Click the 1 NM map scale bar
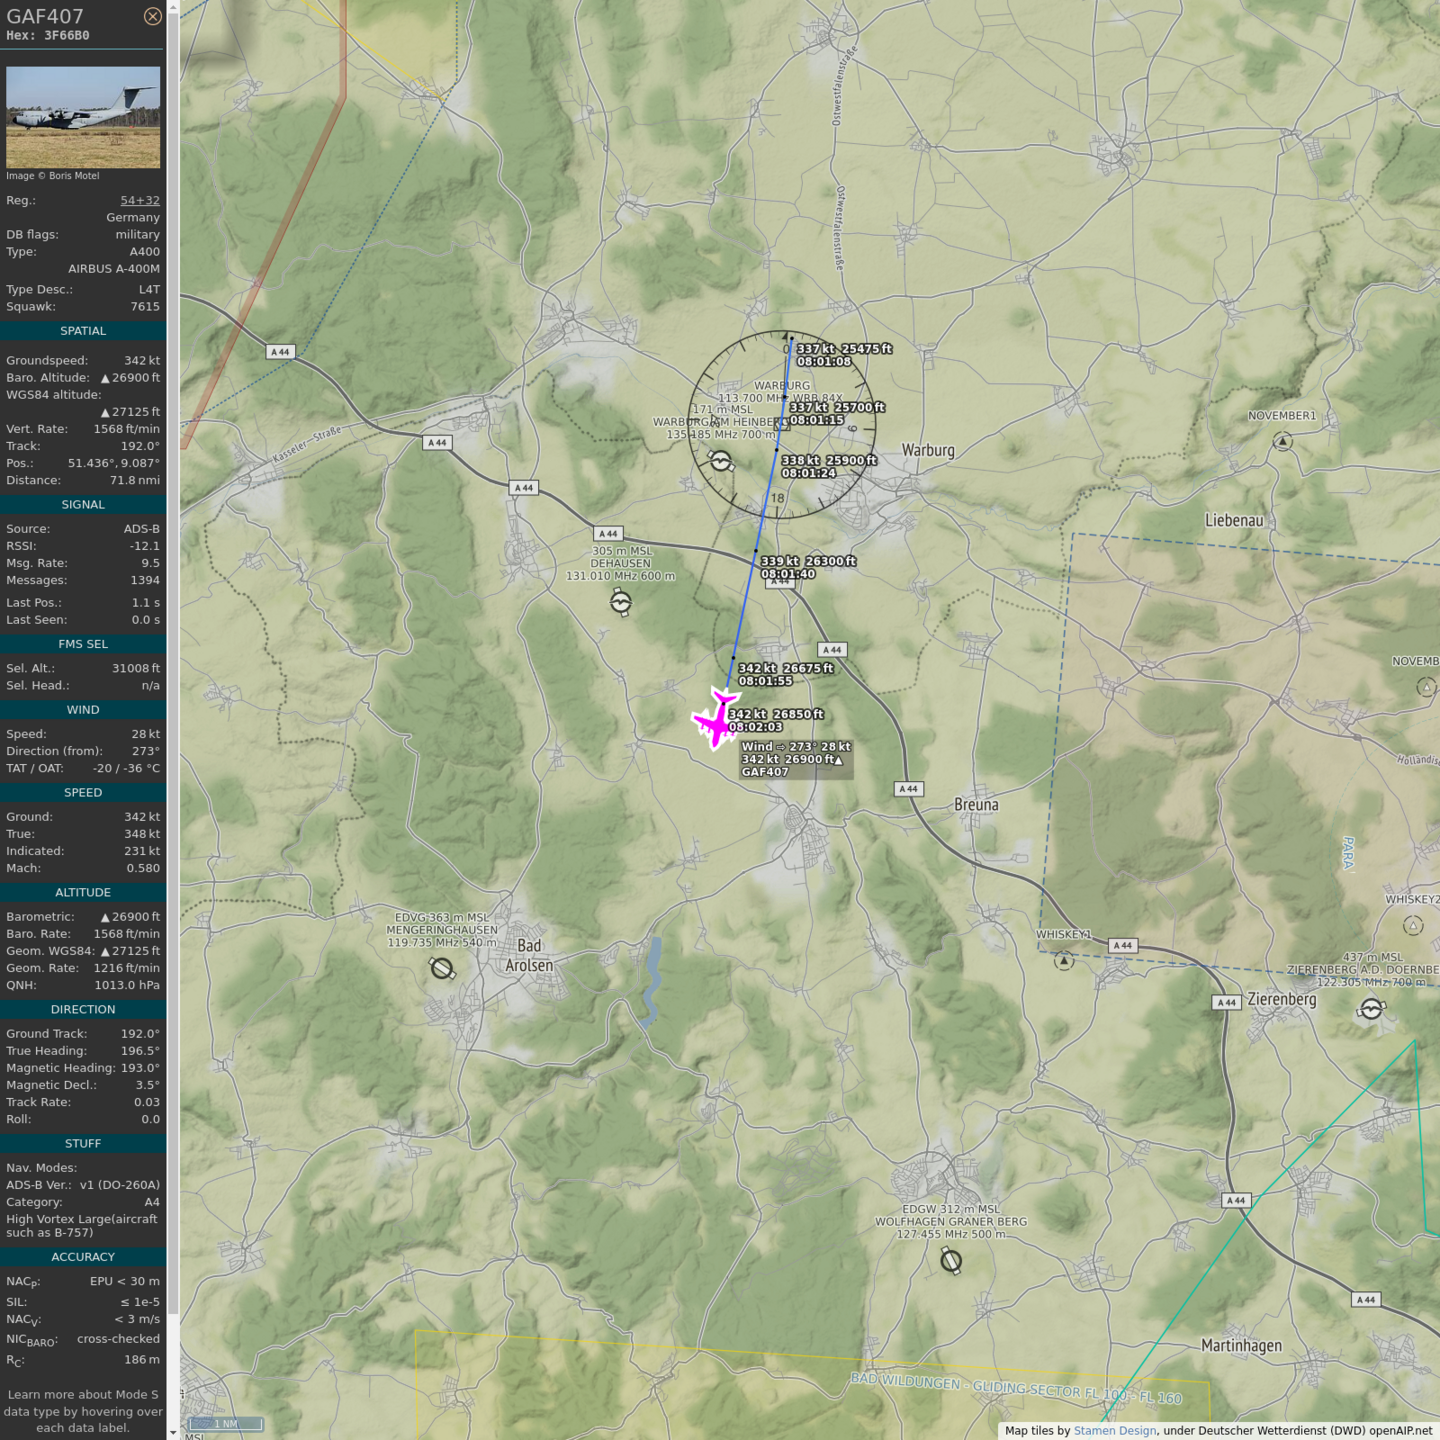The image size is (1440, 1440). pos(226,1423)
